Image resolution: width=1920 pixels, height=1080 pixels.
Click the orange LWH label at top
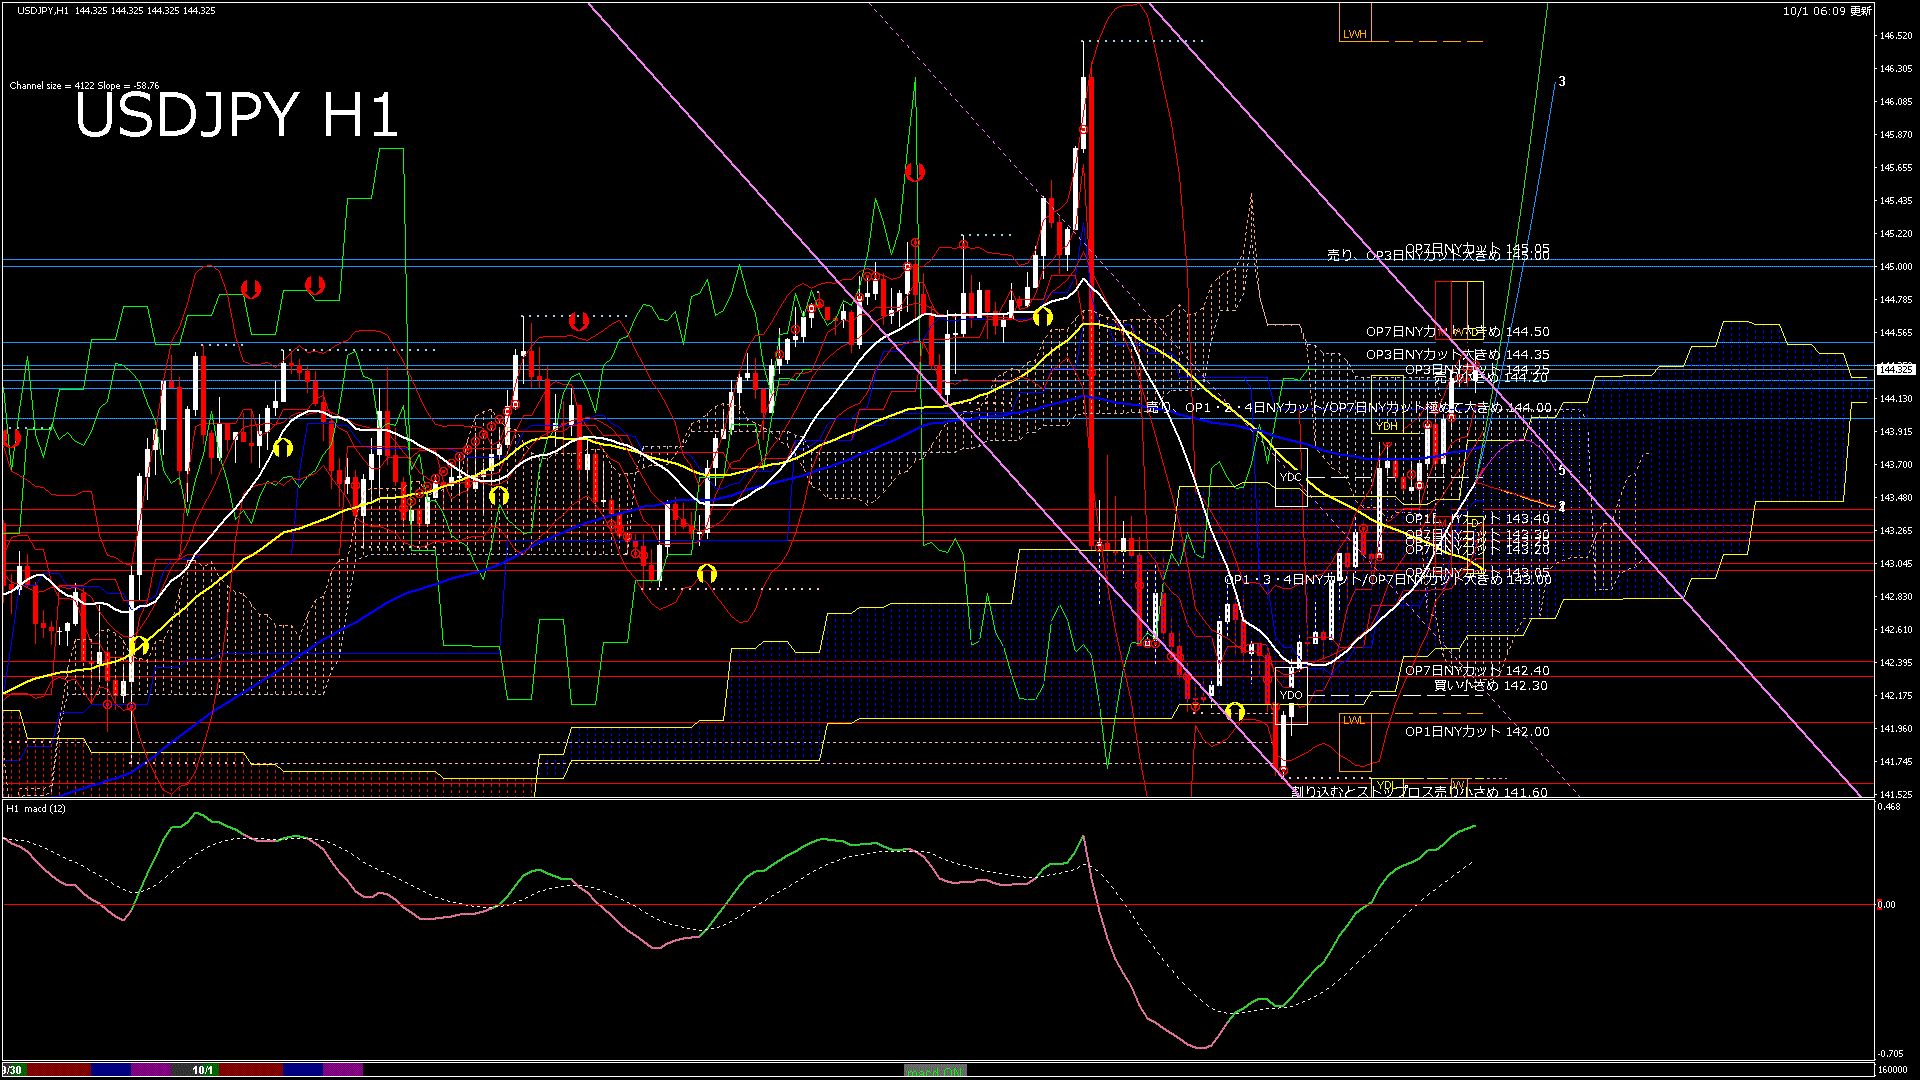[1354, 34]
